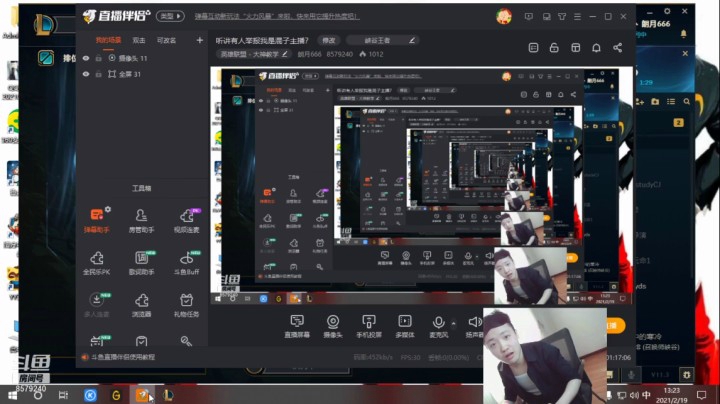Open the 礼物任务 gift task tool

click(186, 305)
